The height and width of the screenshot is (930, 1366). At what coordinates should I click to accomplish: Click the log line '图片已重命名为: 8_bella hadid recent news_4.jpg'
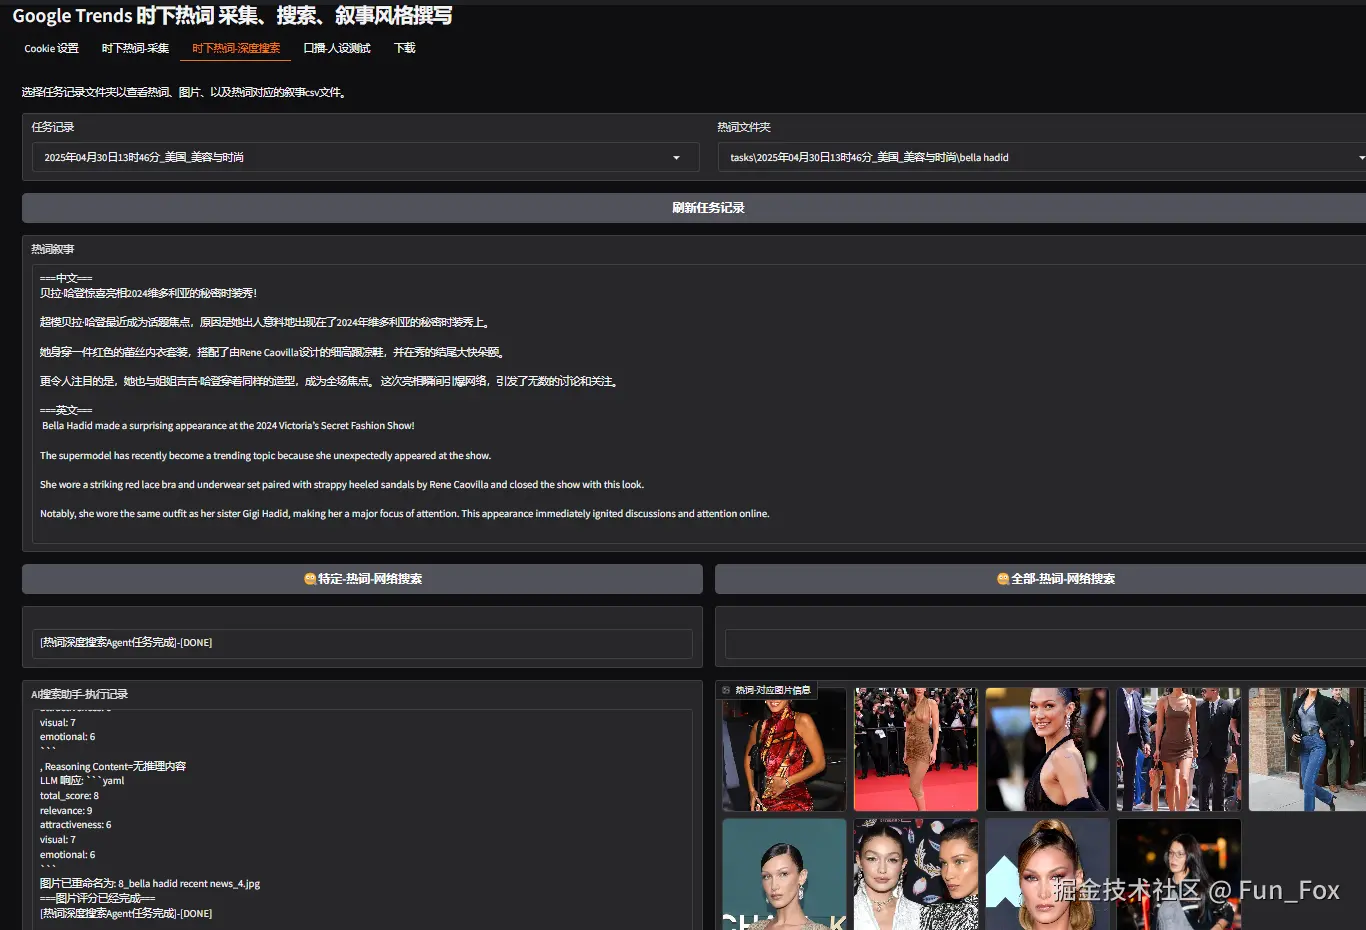tap(150, 884)
